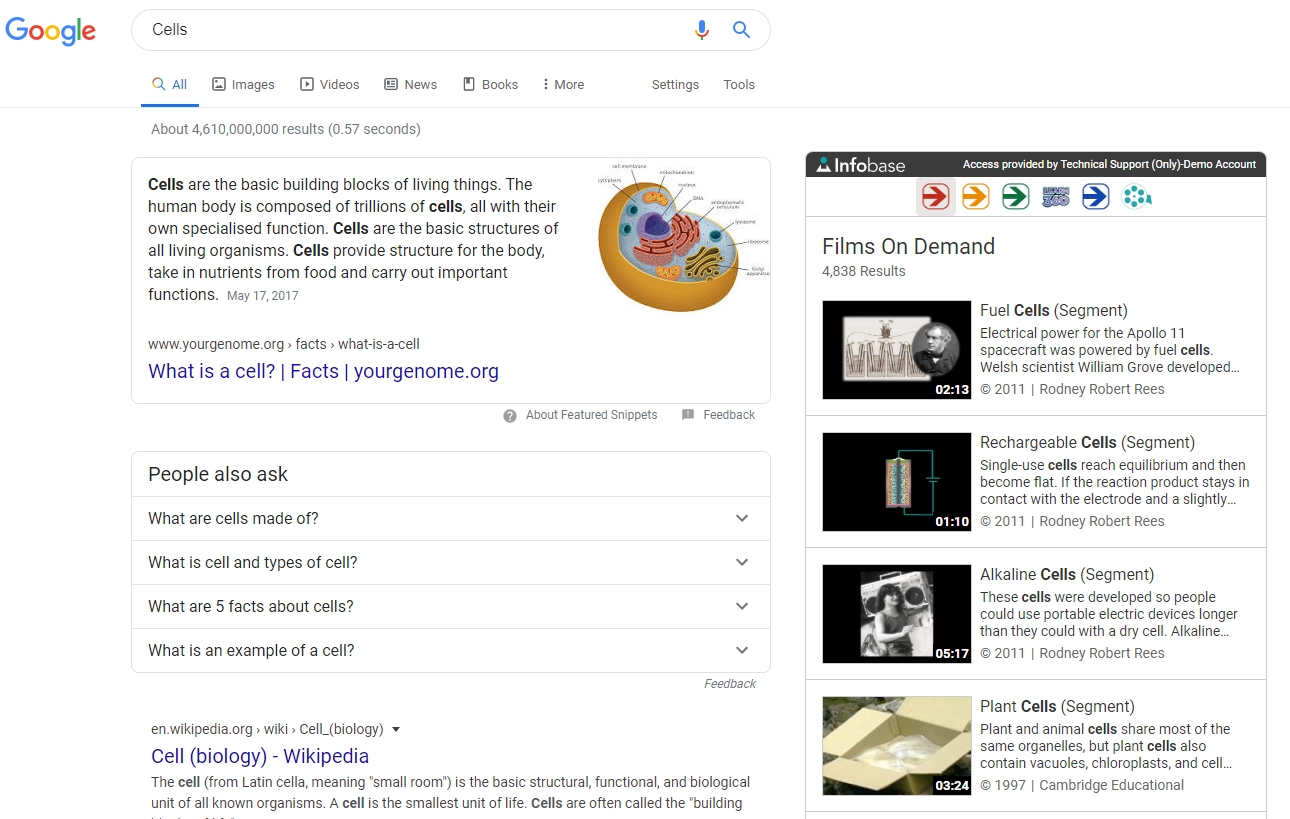
Task: Open 'Alkaline Cells (Segment)' title
Action: (x=1067, y=574)
